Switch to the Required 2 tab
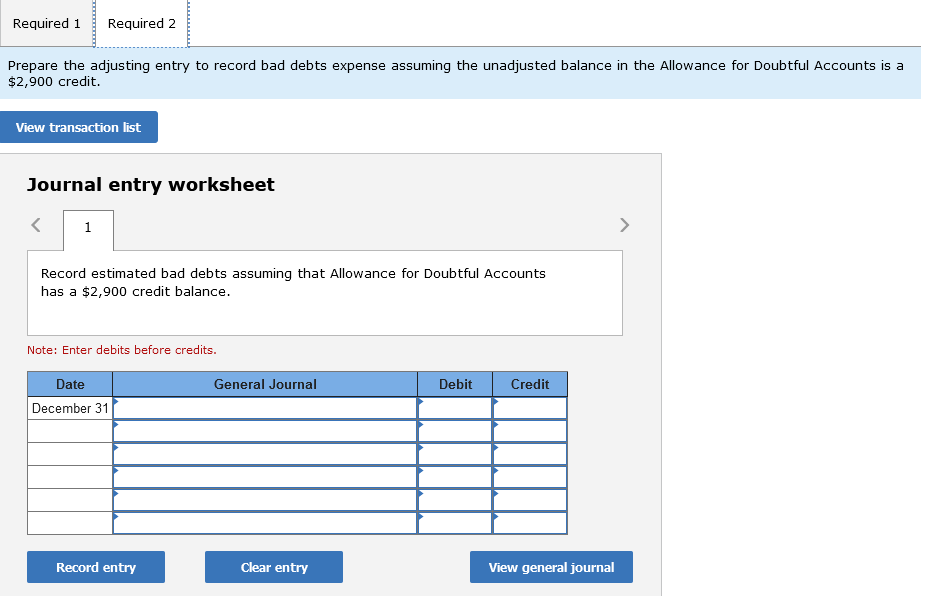The image size is (926, 596). pyautogui.click(x=141, y=23)
